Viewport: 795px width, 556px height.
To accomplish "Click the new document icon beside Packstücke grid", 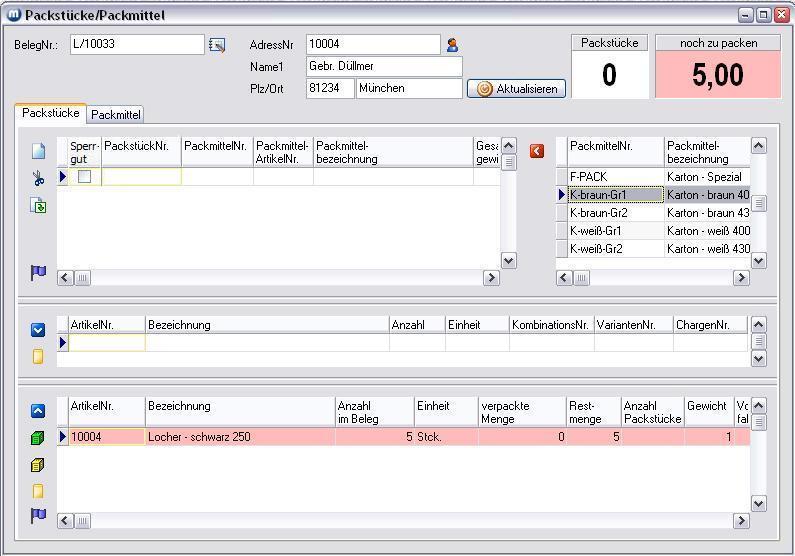I will point(38,151).
